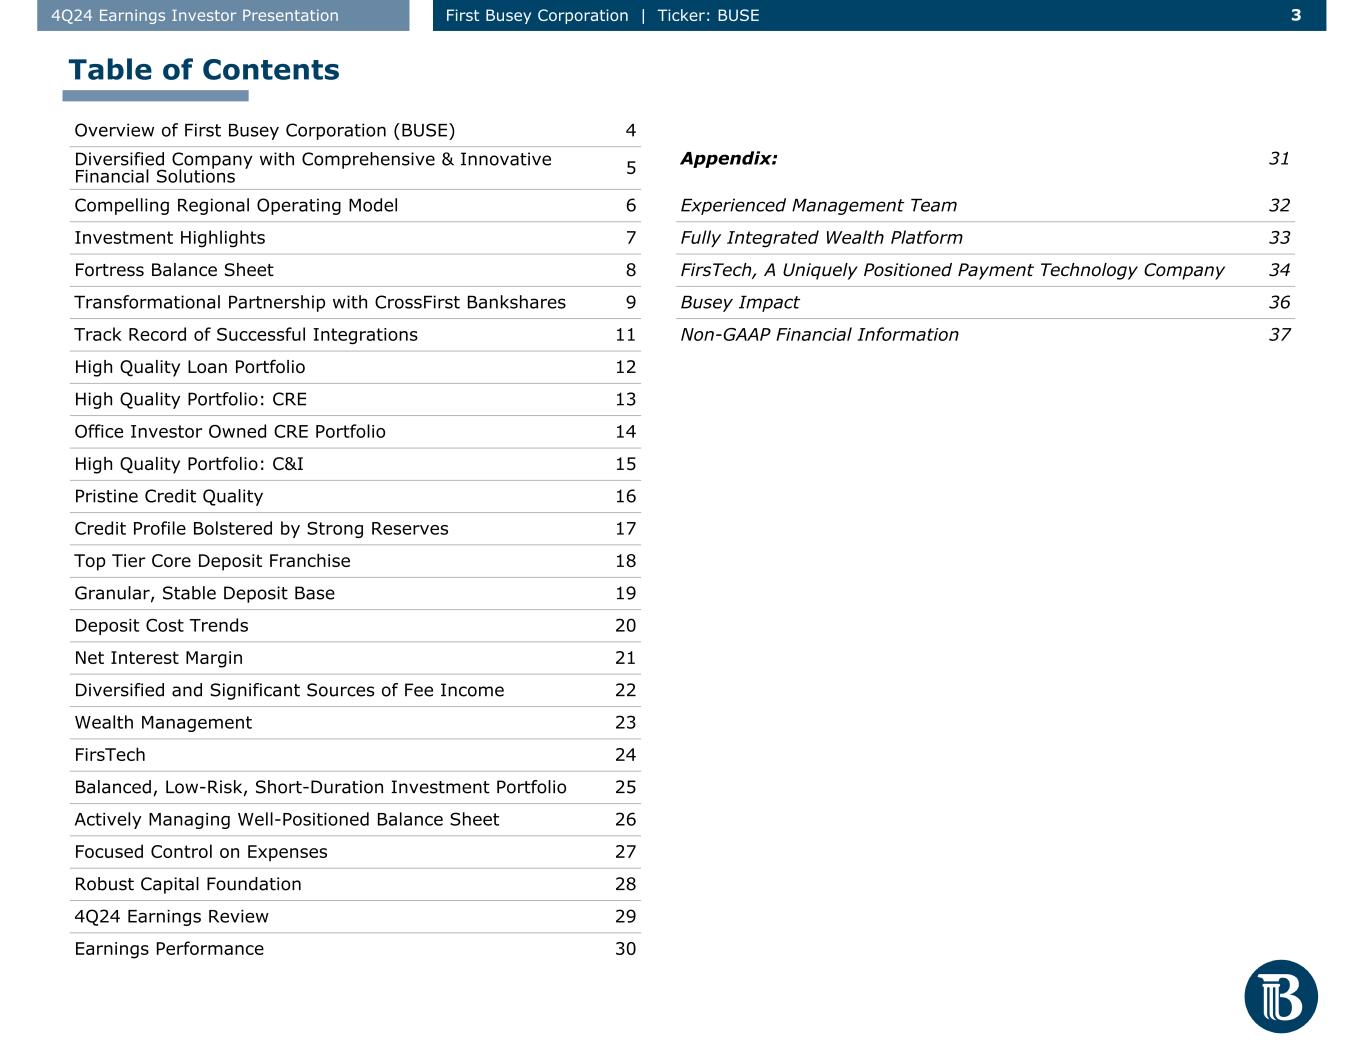Click the Appendix heading
This screenshot has height=1055, width=1365.
[x=728, y=158]
